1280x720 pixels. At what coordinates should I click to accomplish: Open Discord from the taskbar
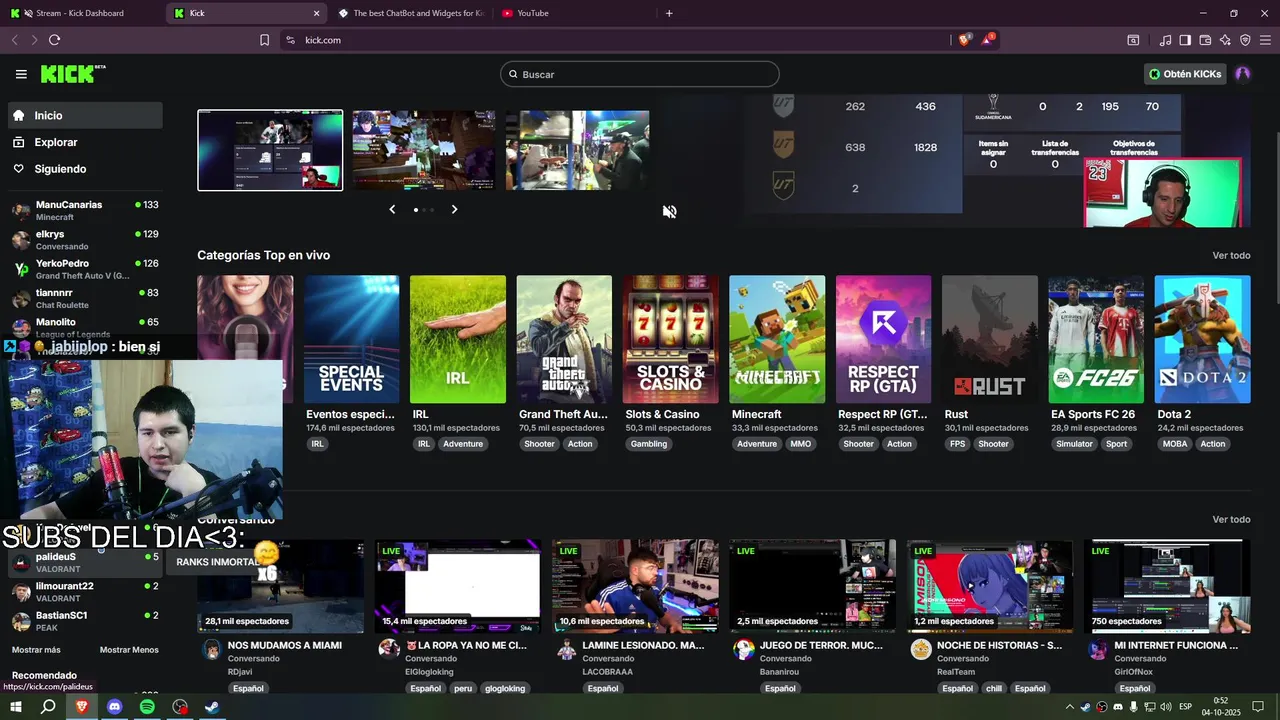coord(114,706)
